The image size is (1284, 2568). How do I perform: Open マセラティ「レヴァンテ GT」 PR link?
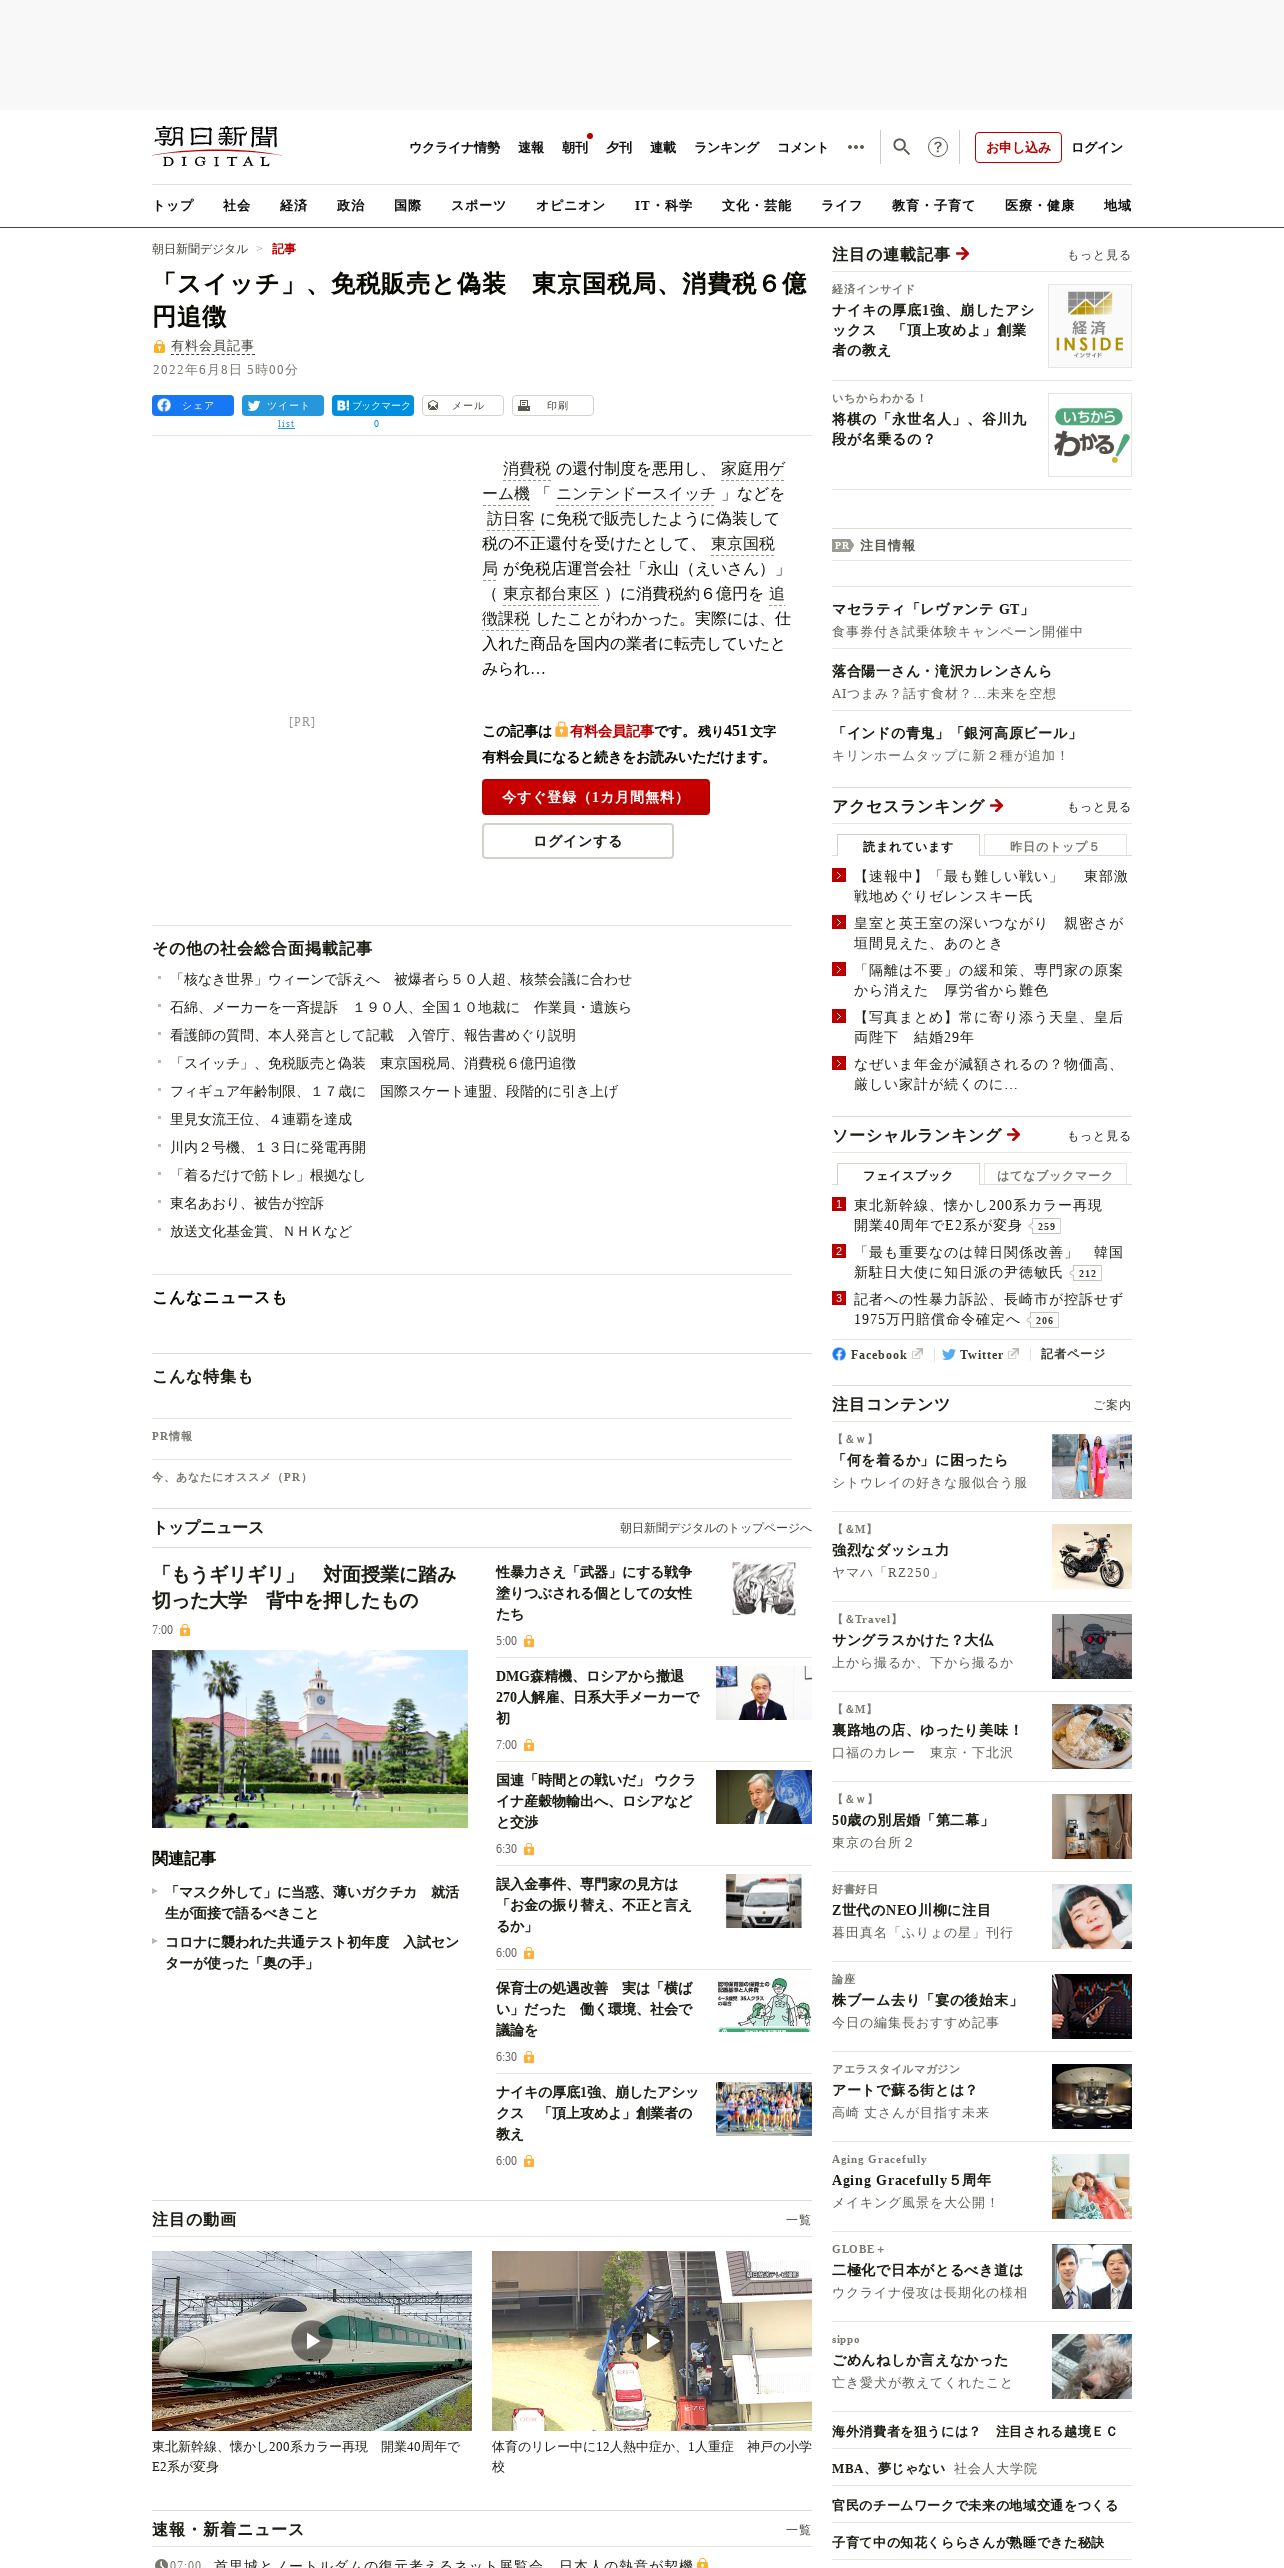coord(932,609)
